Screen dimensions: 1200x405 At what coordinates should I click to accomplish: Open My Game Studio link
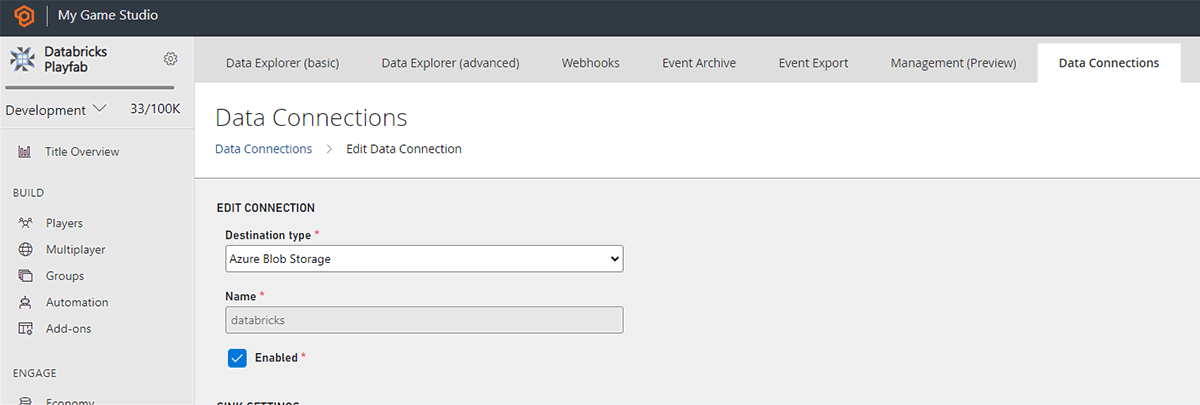108,16
